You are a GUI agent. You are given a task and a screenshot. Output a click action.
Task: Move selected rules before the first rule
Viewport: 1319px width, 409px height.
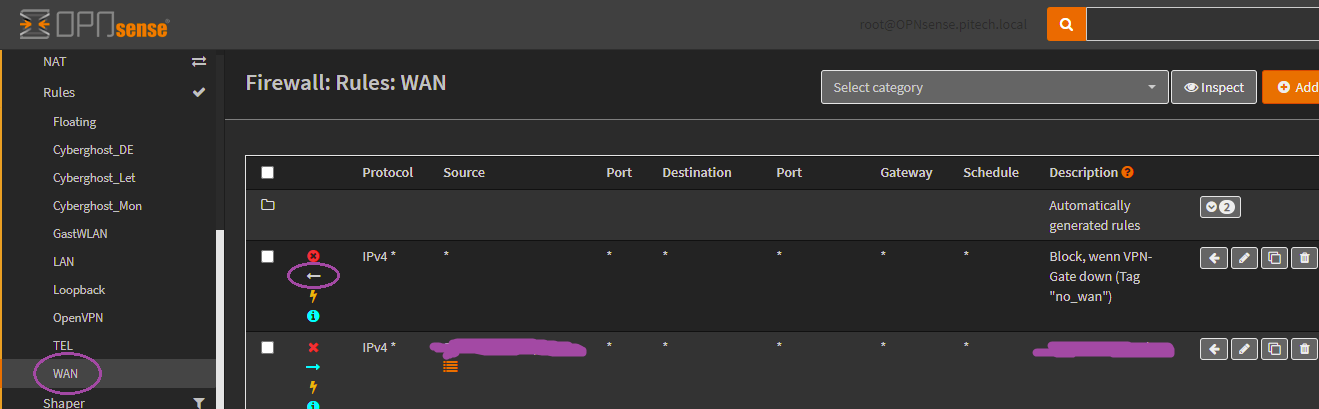point(1214,259)
